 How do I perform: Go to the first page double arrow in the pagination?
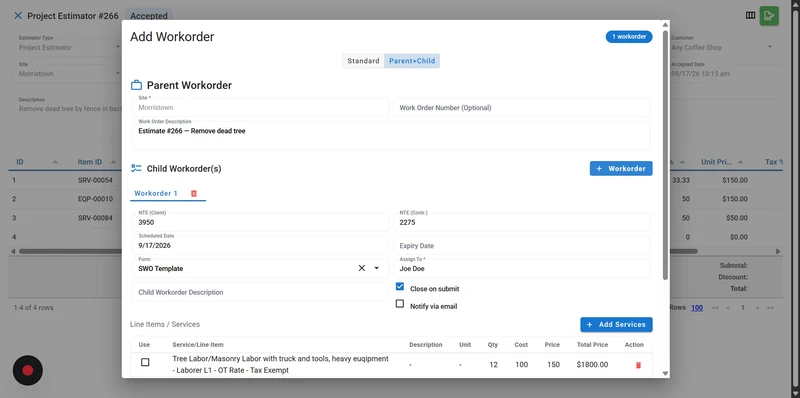pos(715,308)
